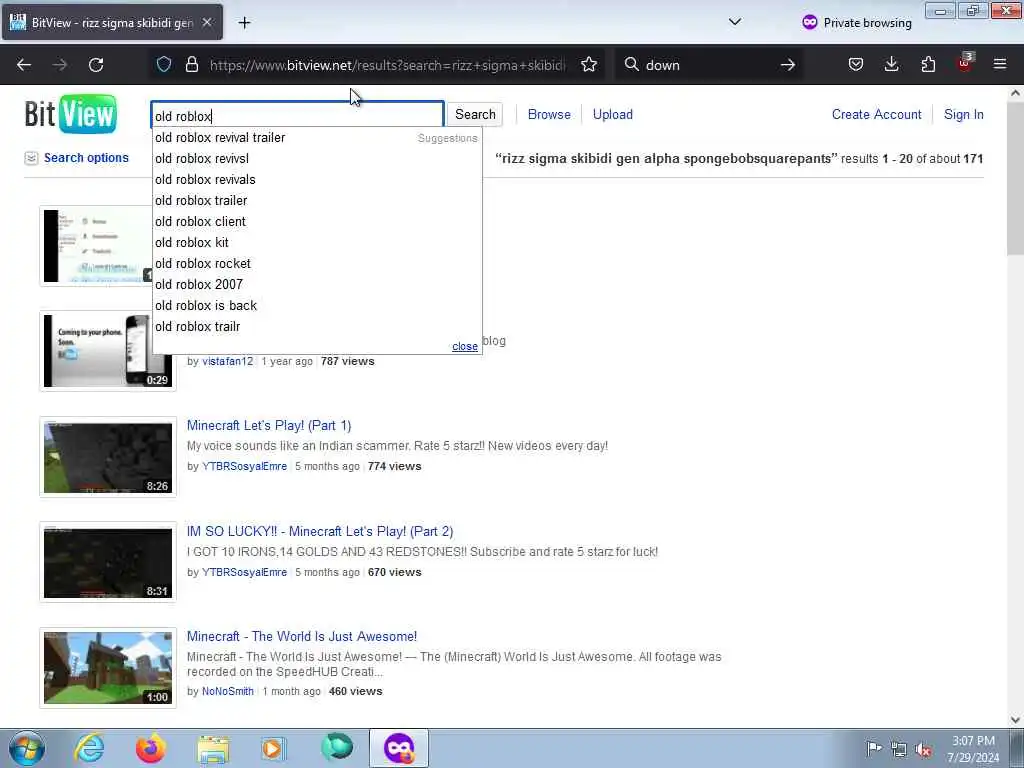Close the BitView tab
This screenshot has width=1024, height=768.
click(207, 22)
